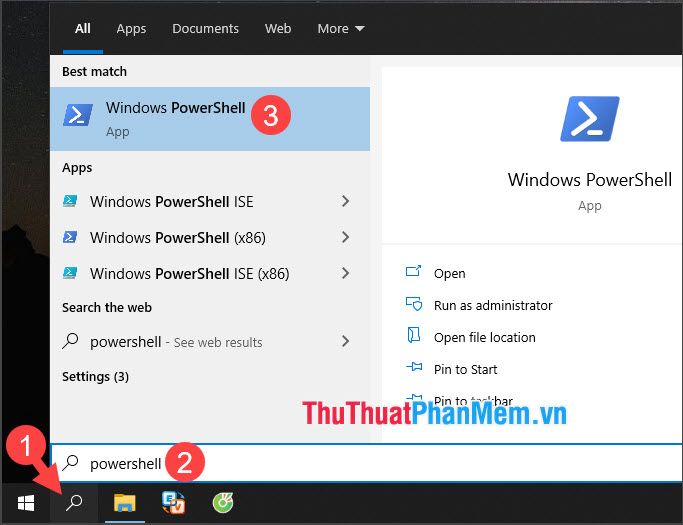The image size is (683, 525).
Task: Click the large PowerShell logo in the preview pane
Action: click(590, 119)
